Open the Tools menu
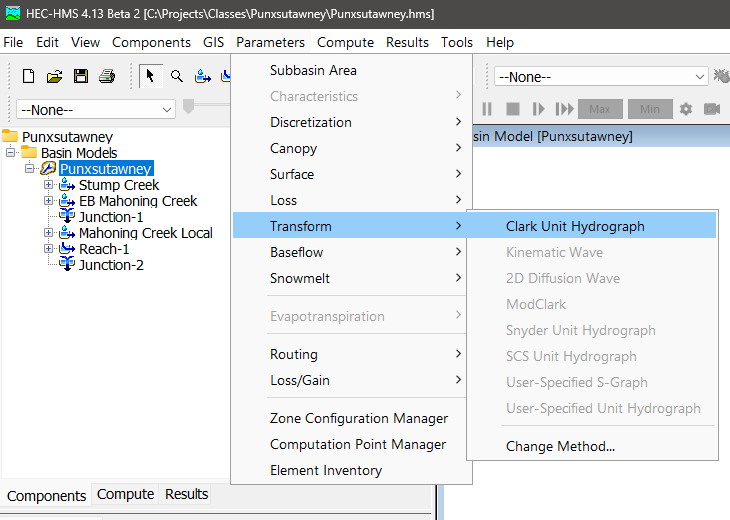The height and width of the screenshot is (520, 730). (457, 42)
